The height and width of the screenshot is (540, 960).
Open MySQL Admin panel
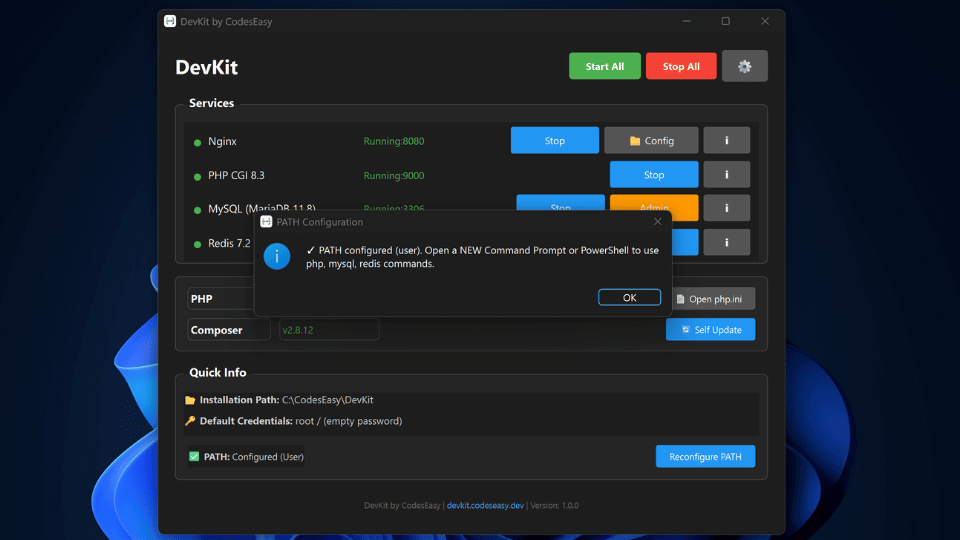[654, 203]
